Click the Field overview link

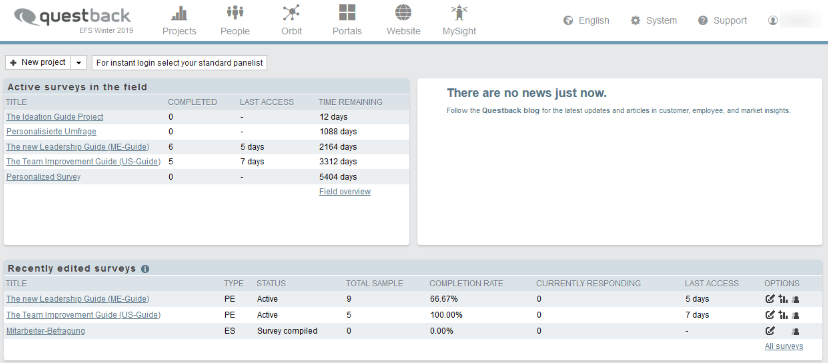(345, 191)
